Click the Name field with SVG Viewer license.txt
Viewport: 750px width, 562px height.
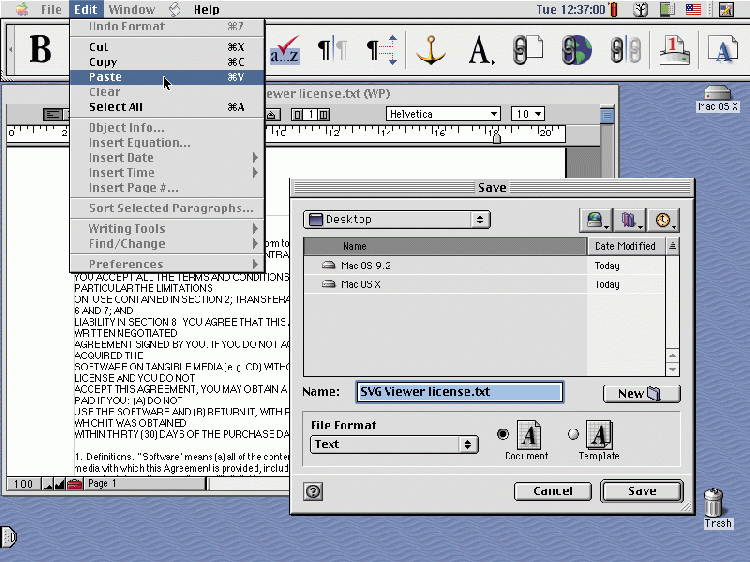pos(460,392)
